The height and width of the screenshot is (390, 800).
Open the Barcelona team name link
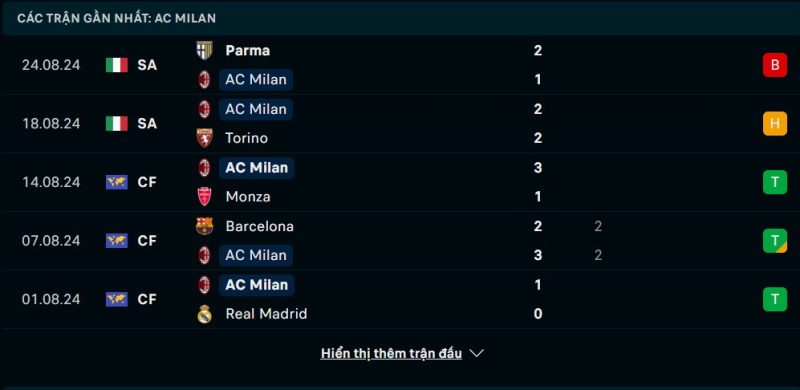pos(260,226)
